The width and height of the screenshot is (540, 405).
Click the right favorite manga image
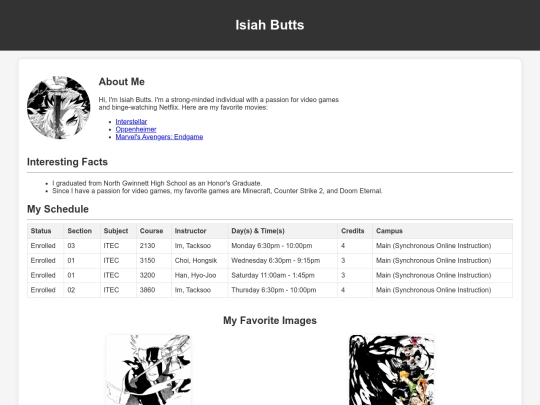coord(391,370)
